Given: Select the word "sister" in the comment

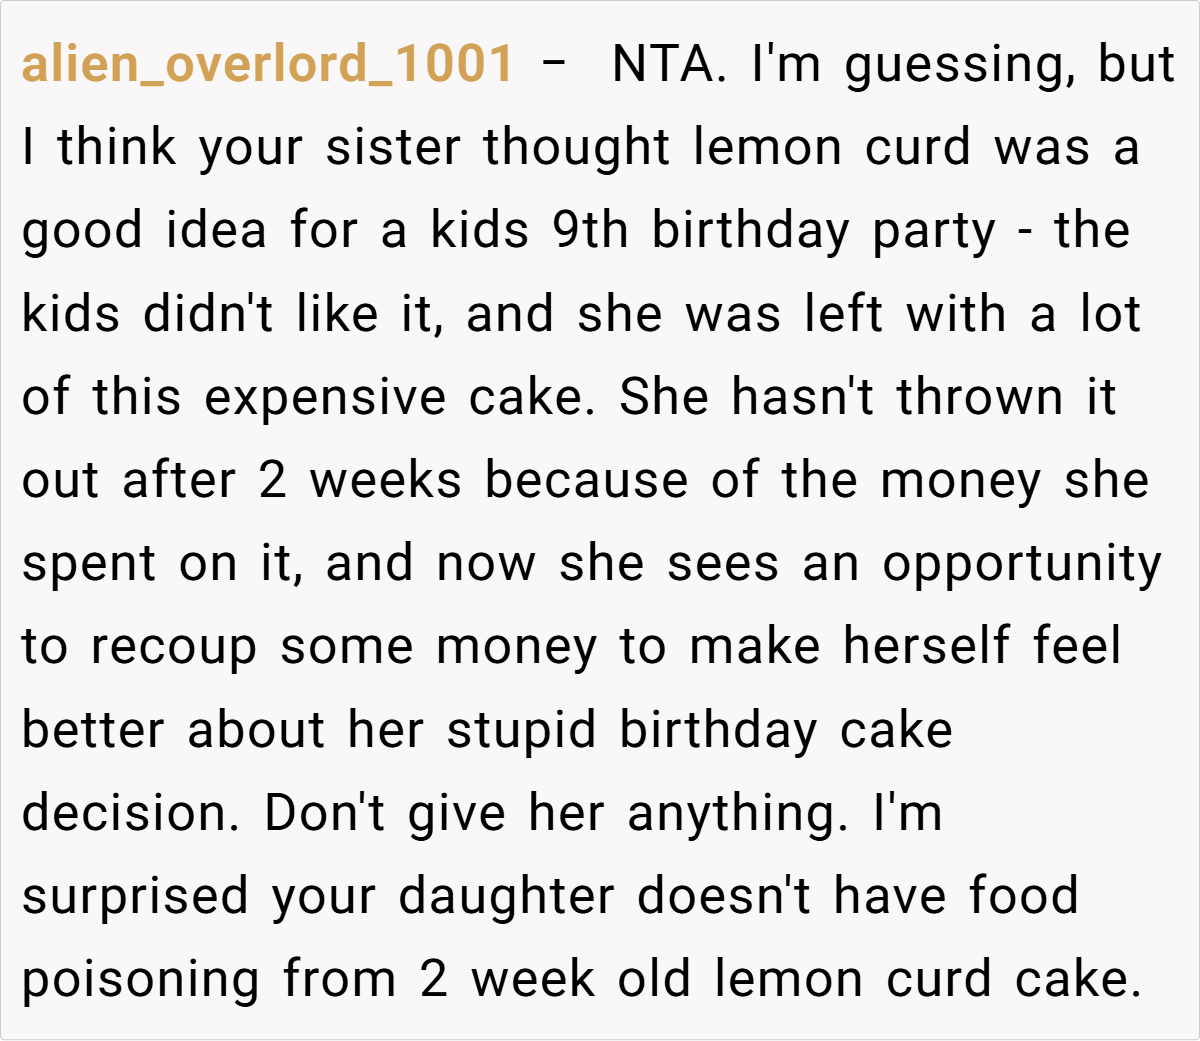Looking at the screenshot, I should pos(393,148).
